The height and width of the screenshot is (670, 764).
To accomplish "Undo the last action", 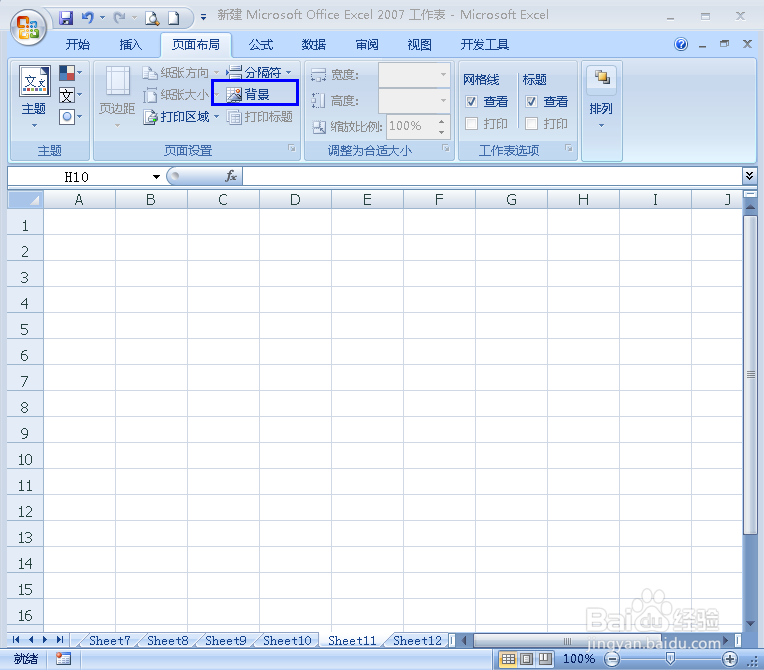I will pos(88,19).
